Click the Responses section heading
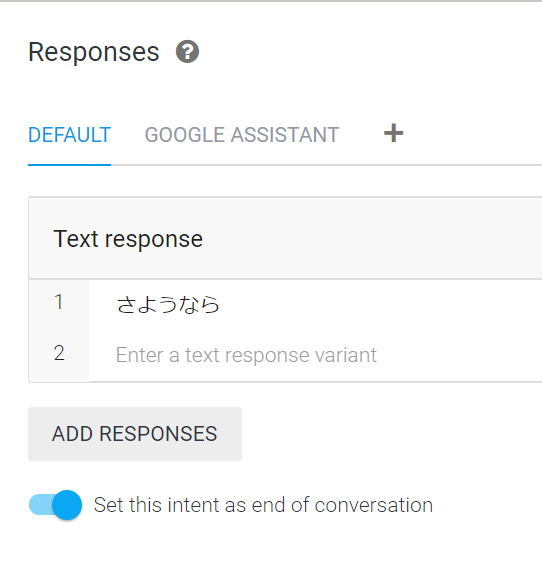 coord(94,52)
